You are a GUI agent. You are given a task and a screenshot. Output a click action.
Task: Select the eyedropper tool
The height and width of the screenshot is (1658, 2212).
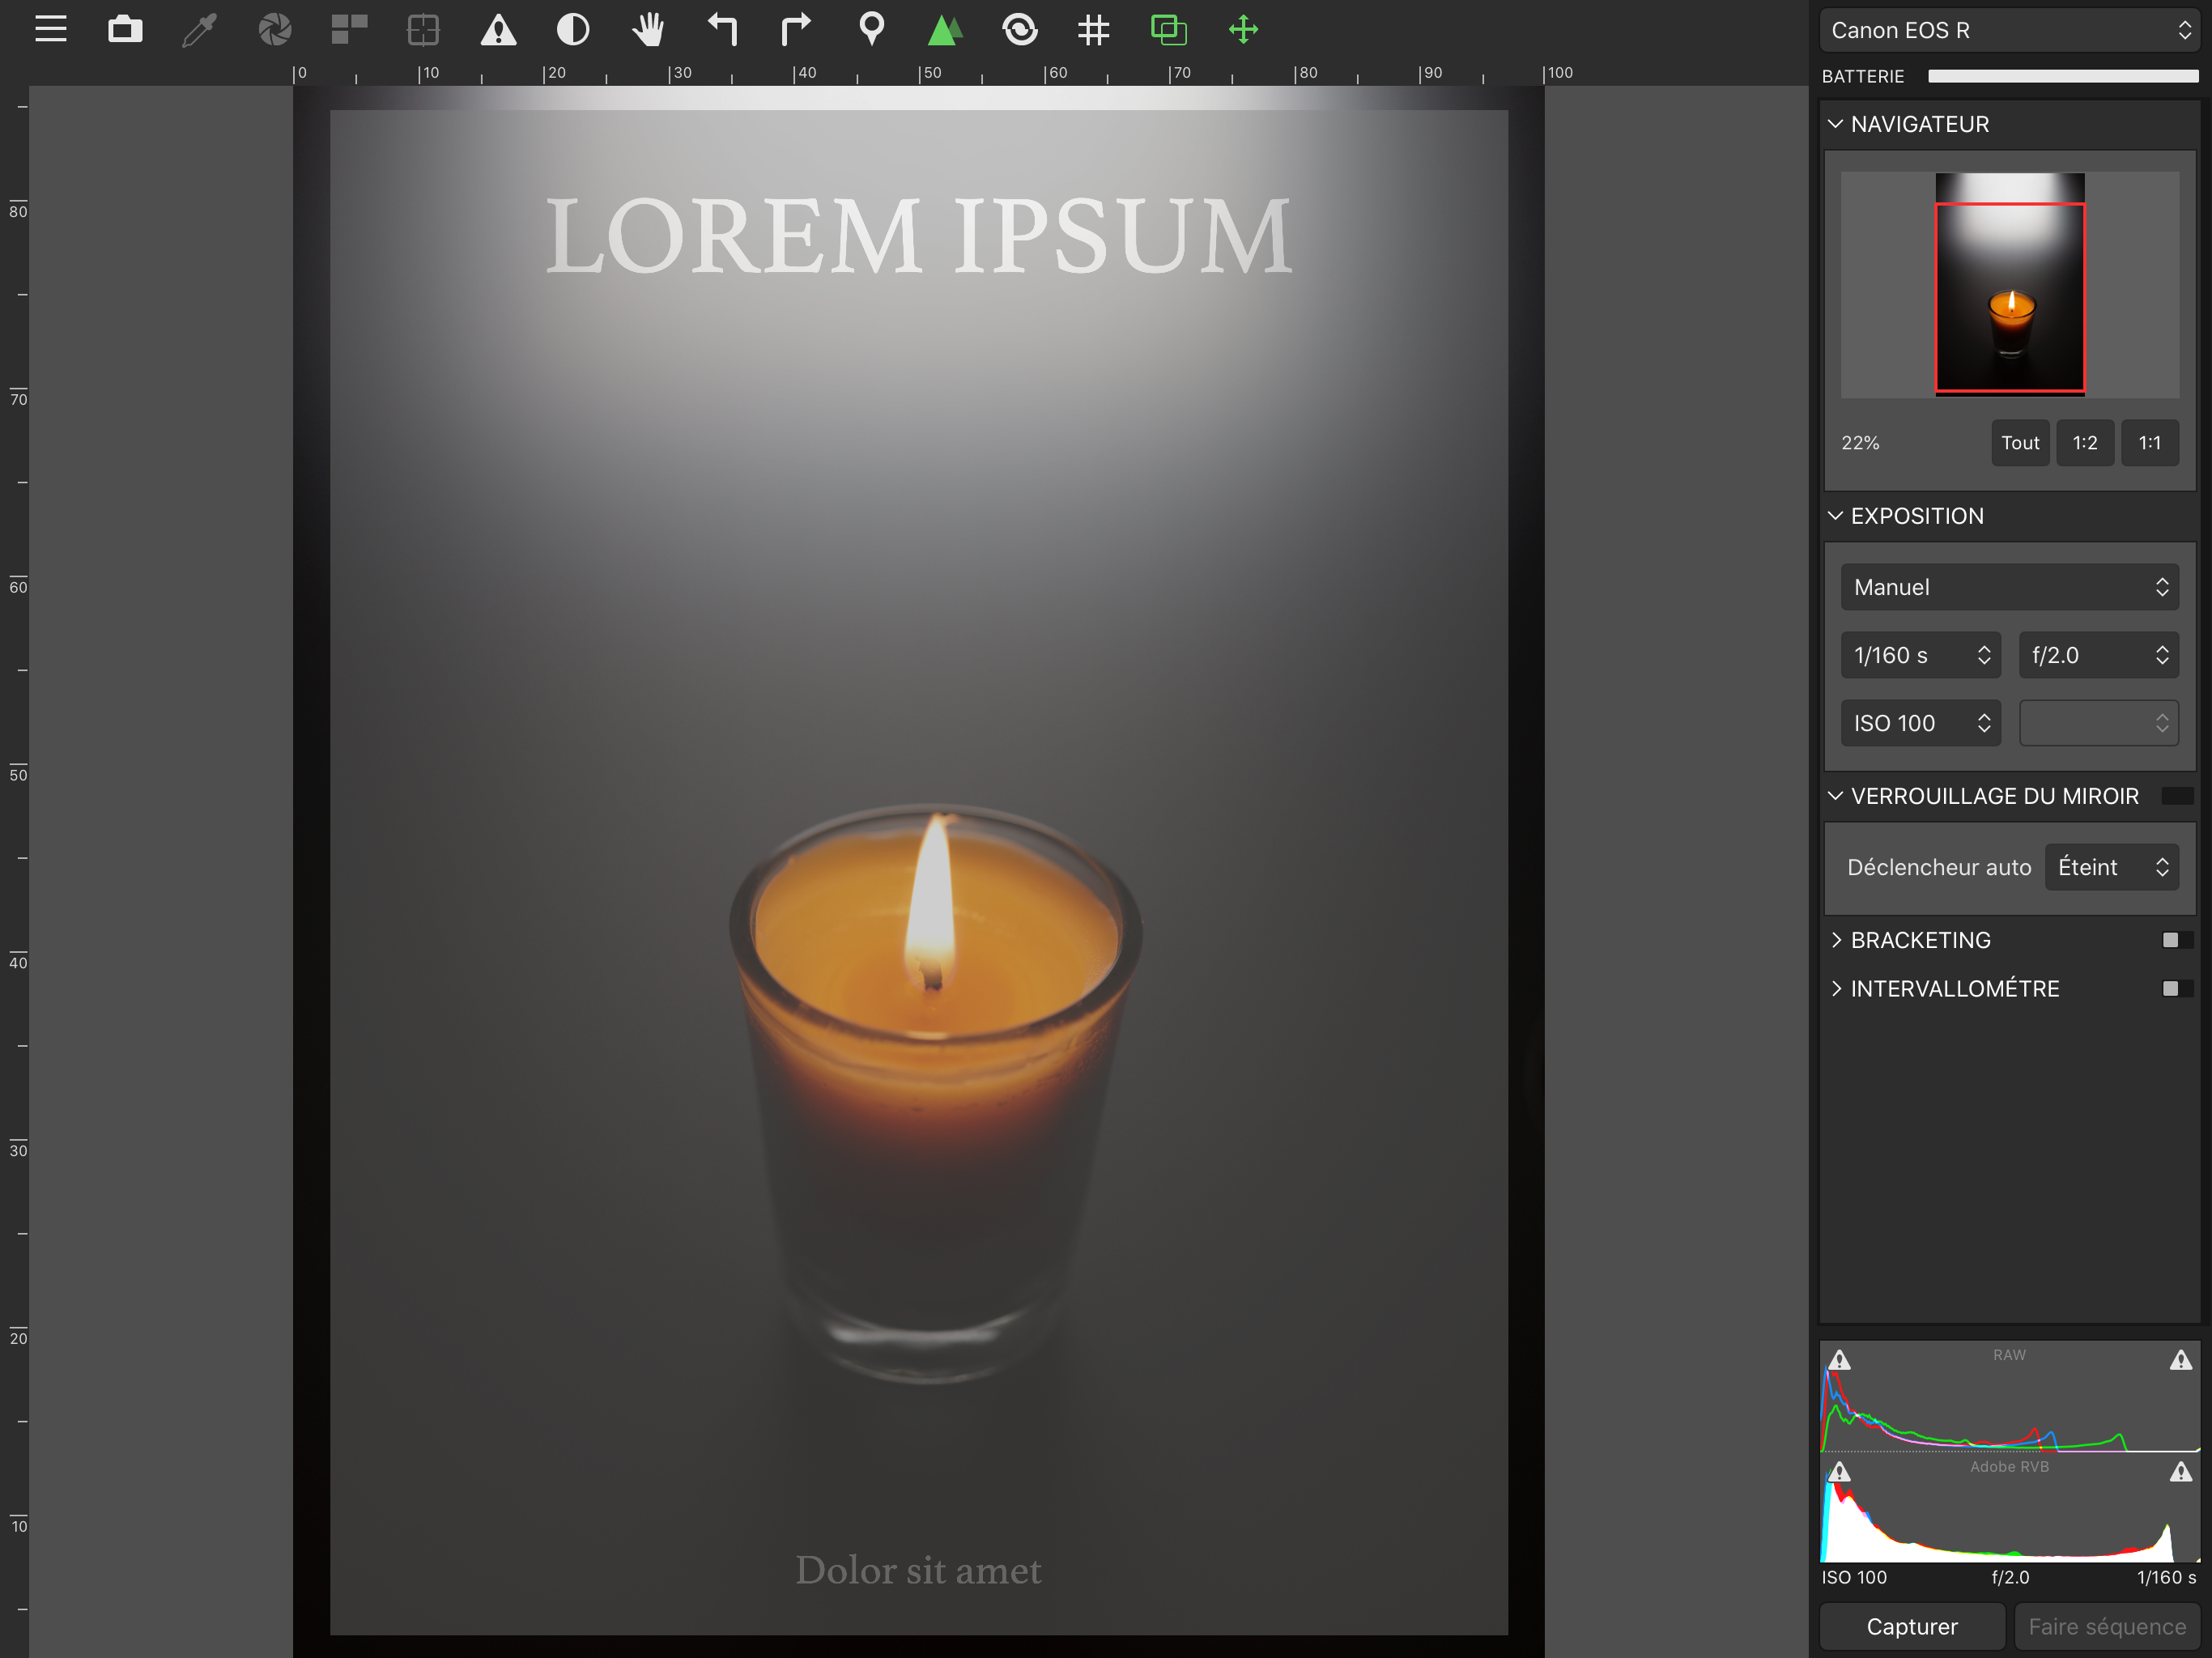(199, 29)
